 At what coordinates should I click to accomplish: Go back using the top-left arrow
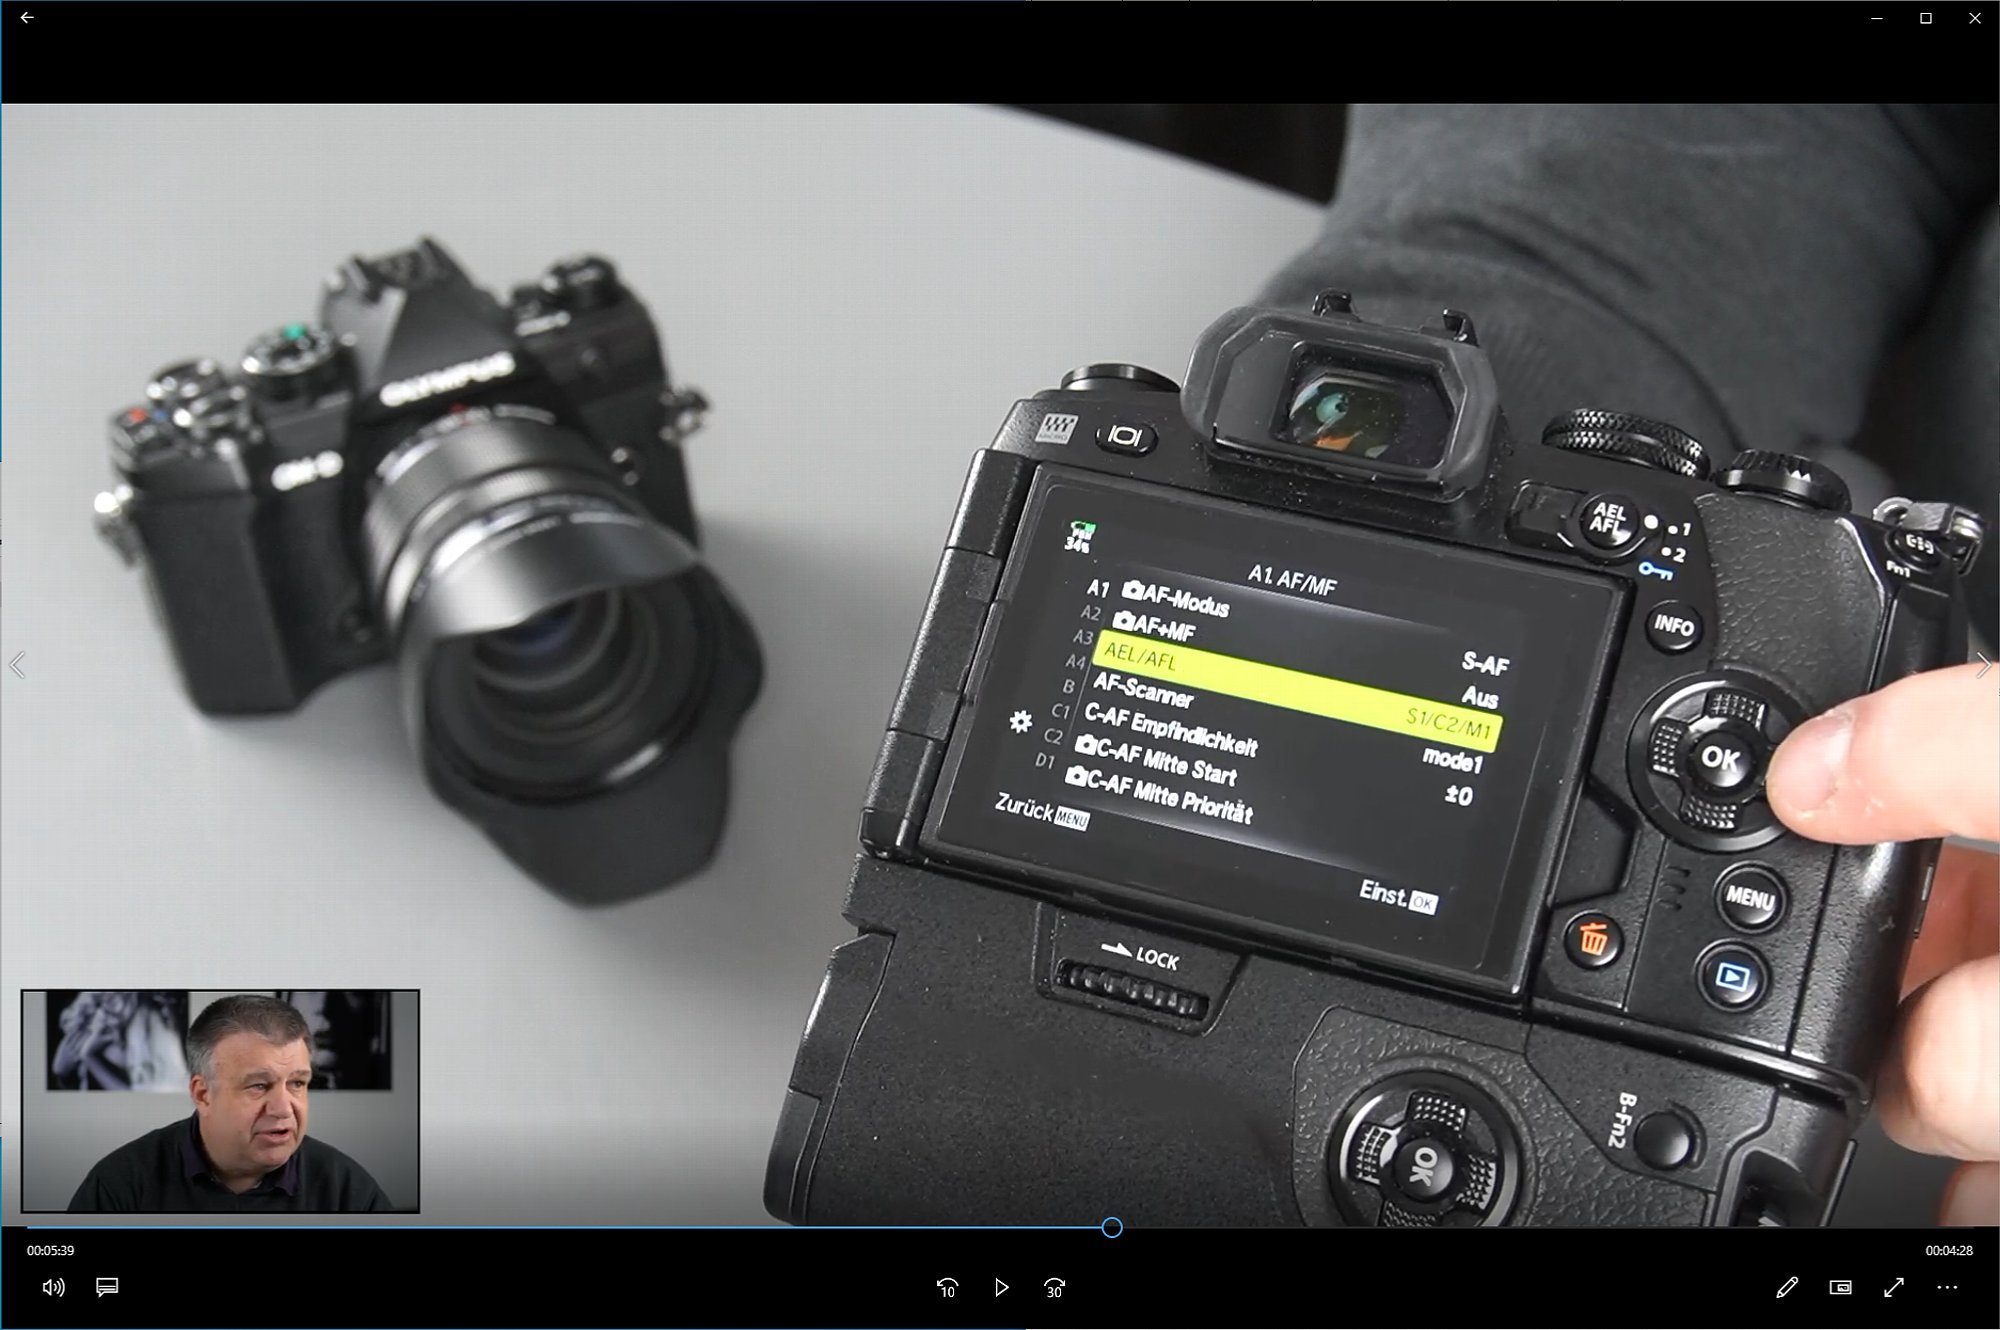click(x=27, y=17)
